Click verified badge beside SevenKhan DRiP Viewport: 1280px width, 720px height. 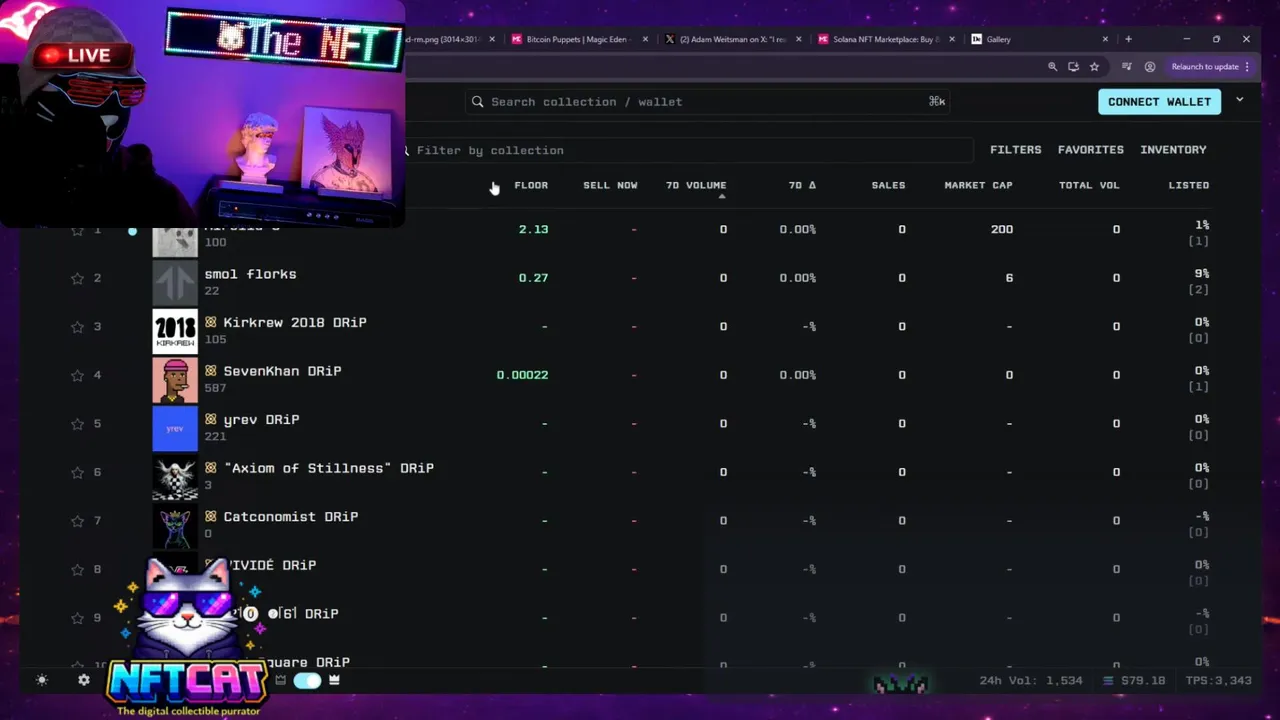point(211,371)
